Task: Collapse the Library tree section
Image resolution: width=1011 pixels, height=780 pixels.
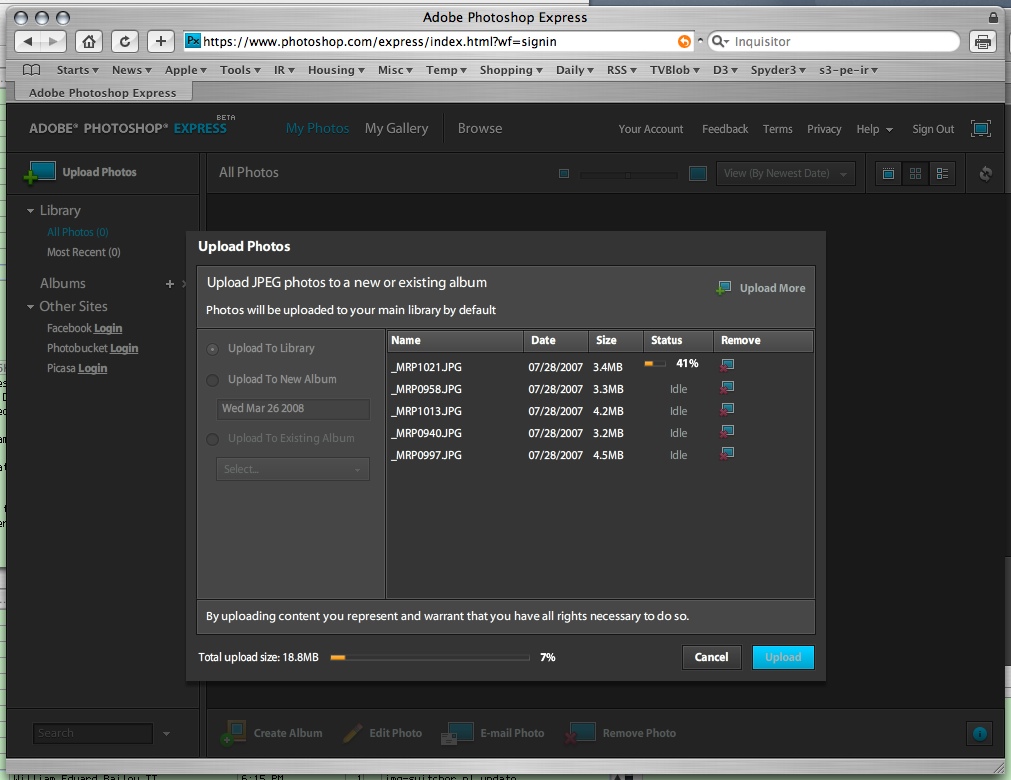Action: click(31, 211)
